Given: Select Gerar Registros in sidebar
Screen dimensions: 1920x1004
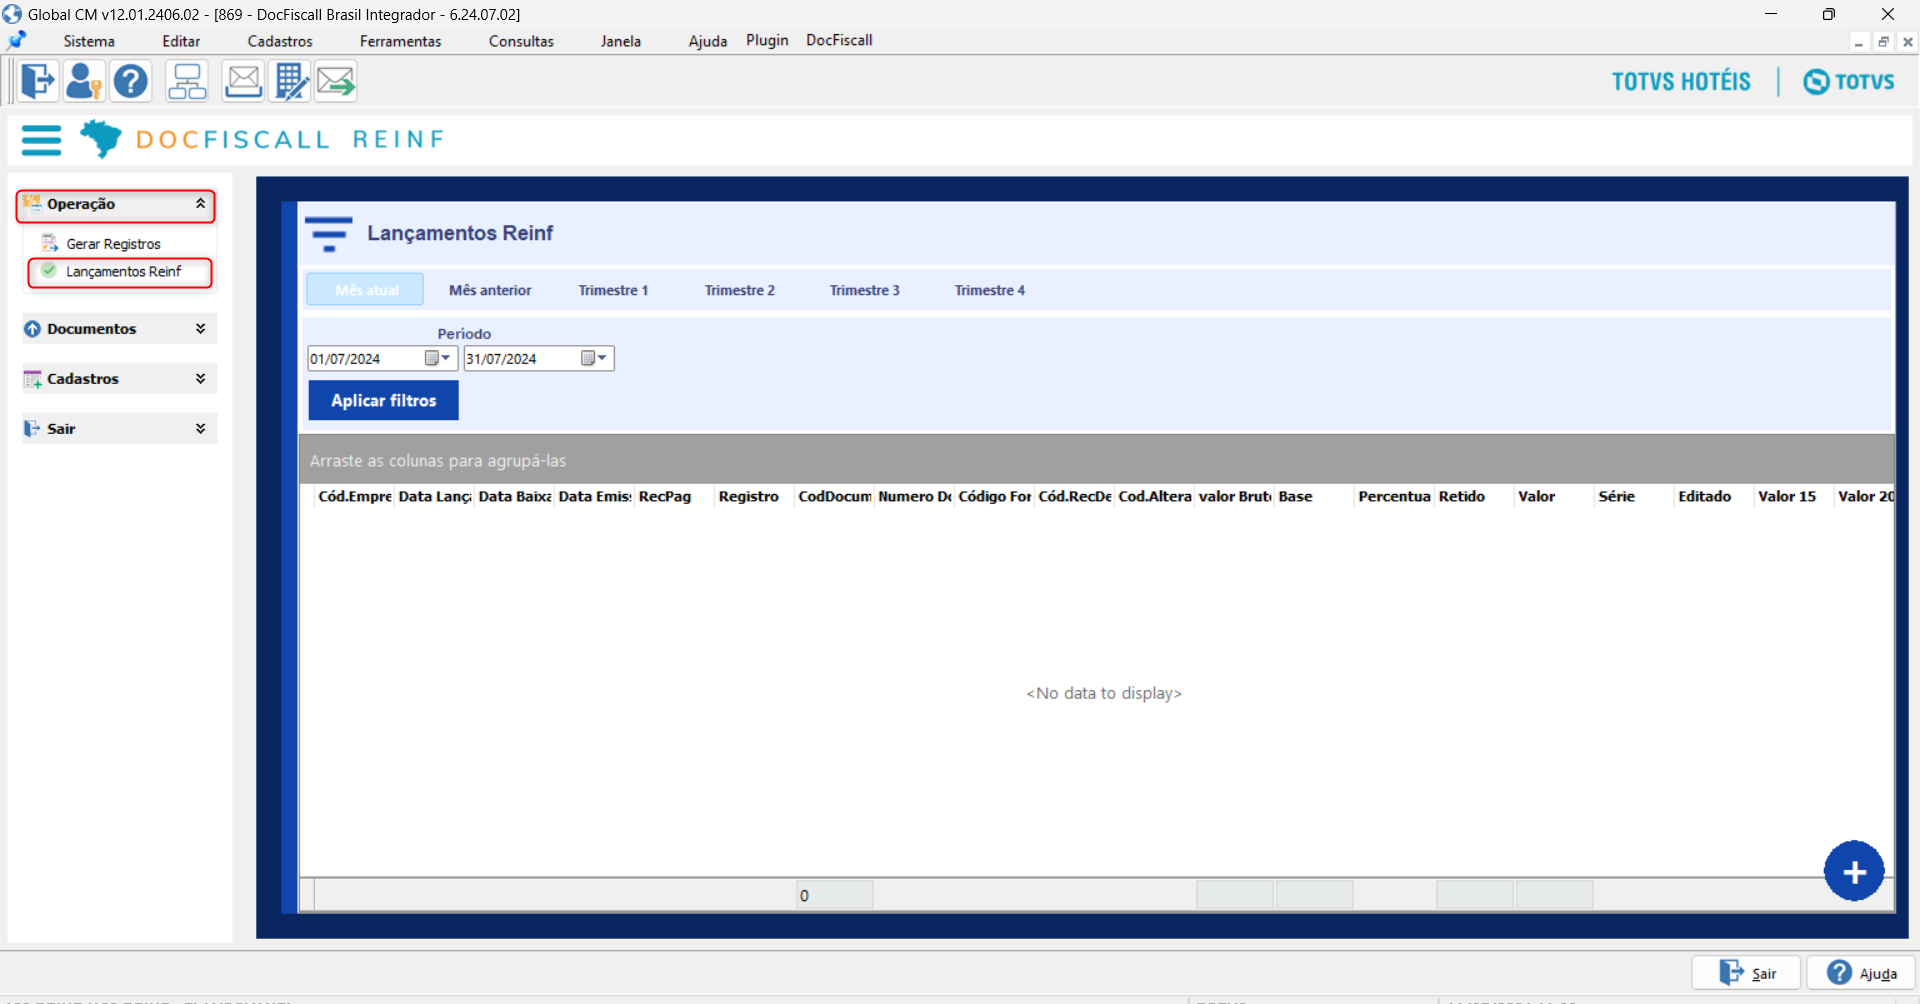Looking at the screenshot, I should pyautogui.click(x=113, y=244).
